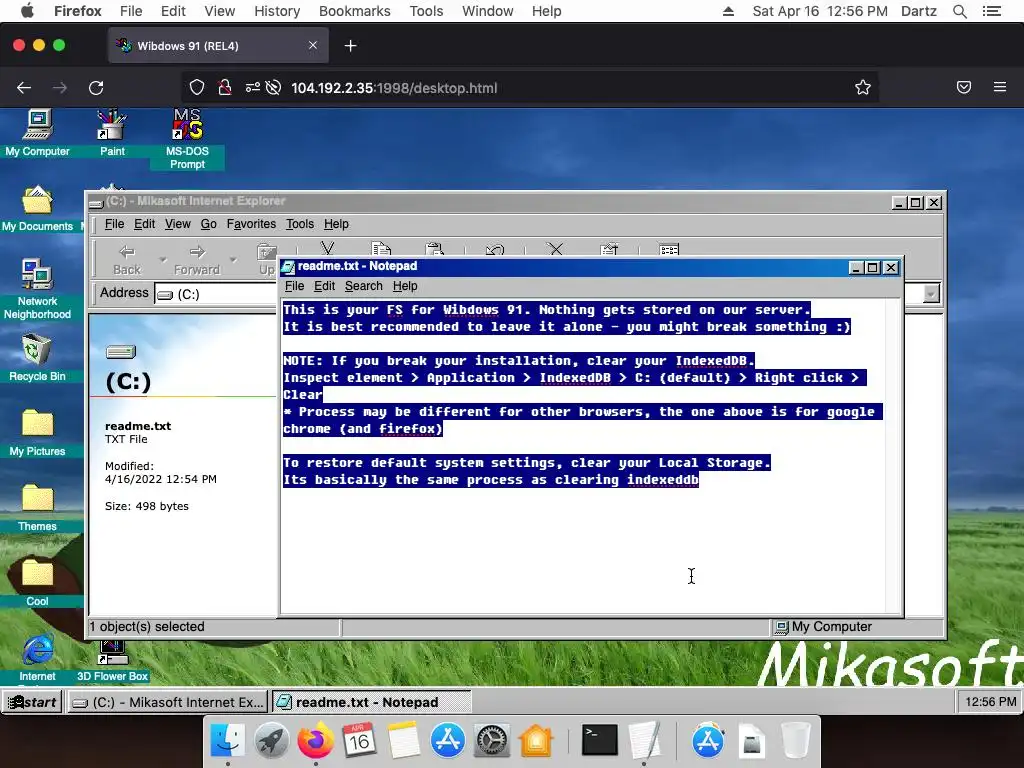Screen dimensions: 1024x768
Task: Click the Copy toolbar icon in explorer
Action: point(381,248)
